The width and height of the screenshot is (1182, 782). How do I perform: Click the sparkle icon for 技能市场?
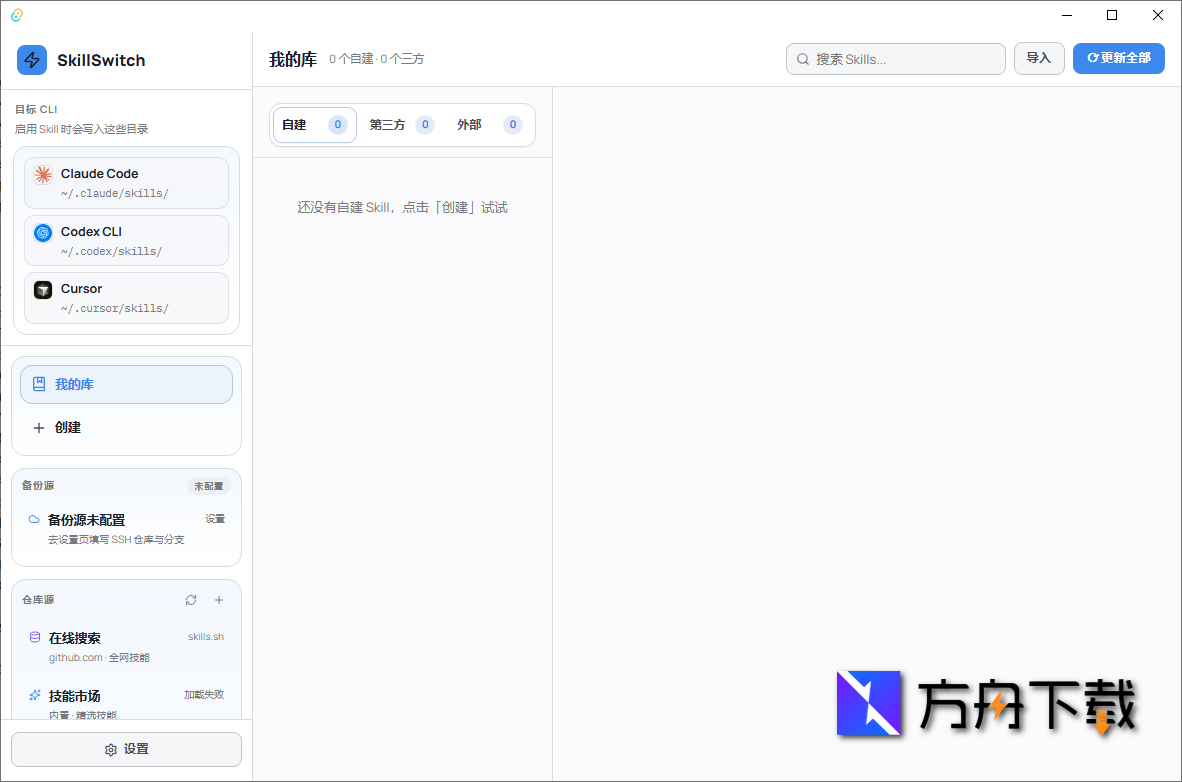click(35, 695)
